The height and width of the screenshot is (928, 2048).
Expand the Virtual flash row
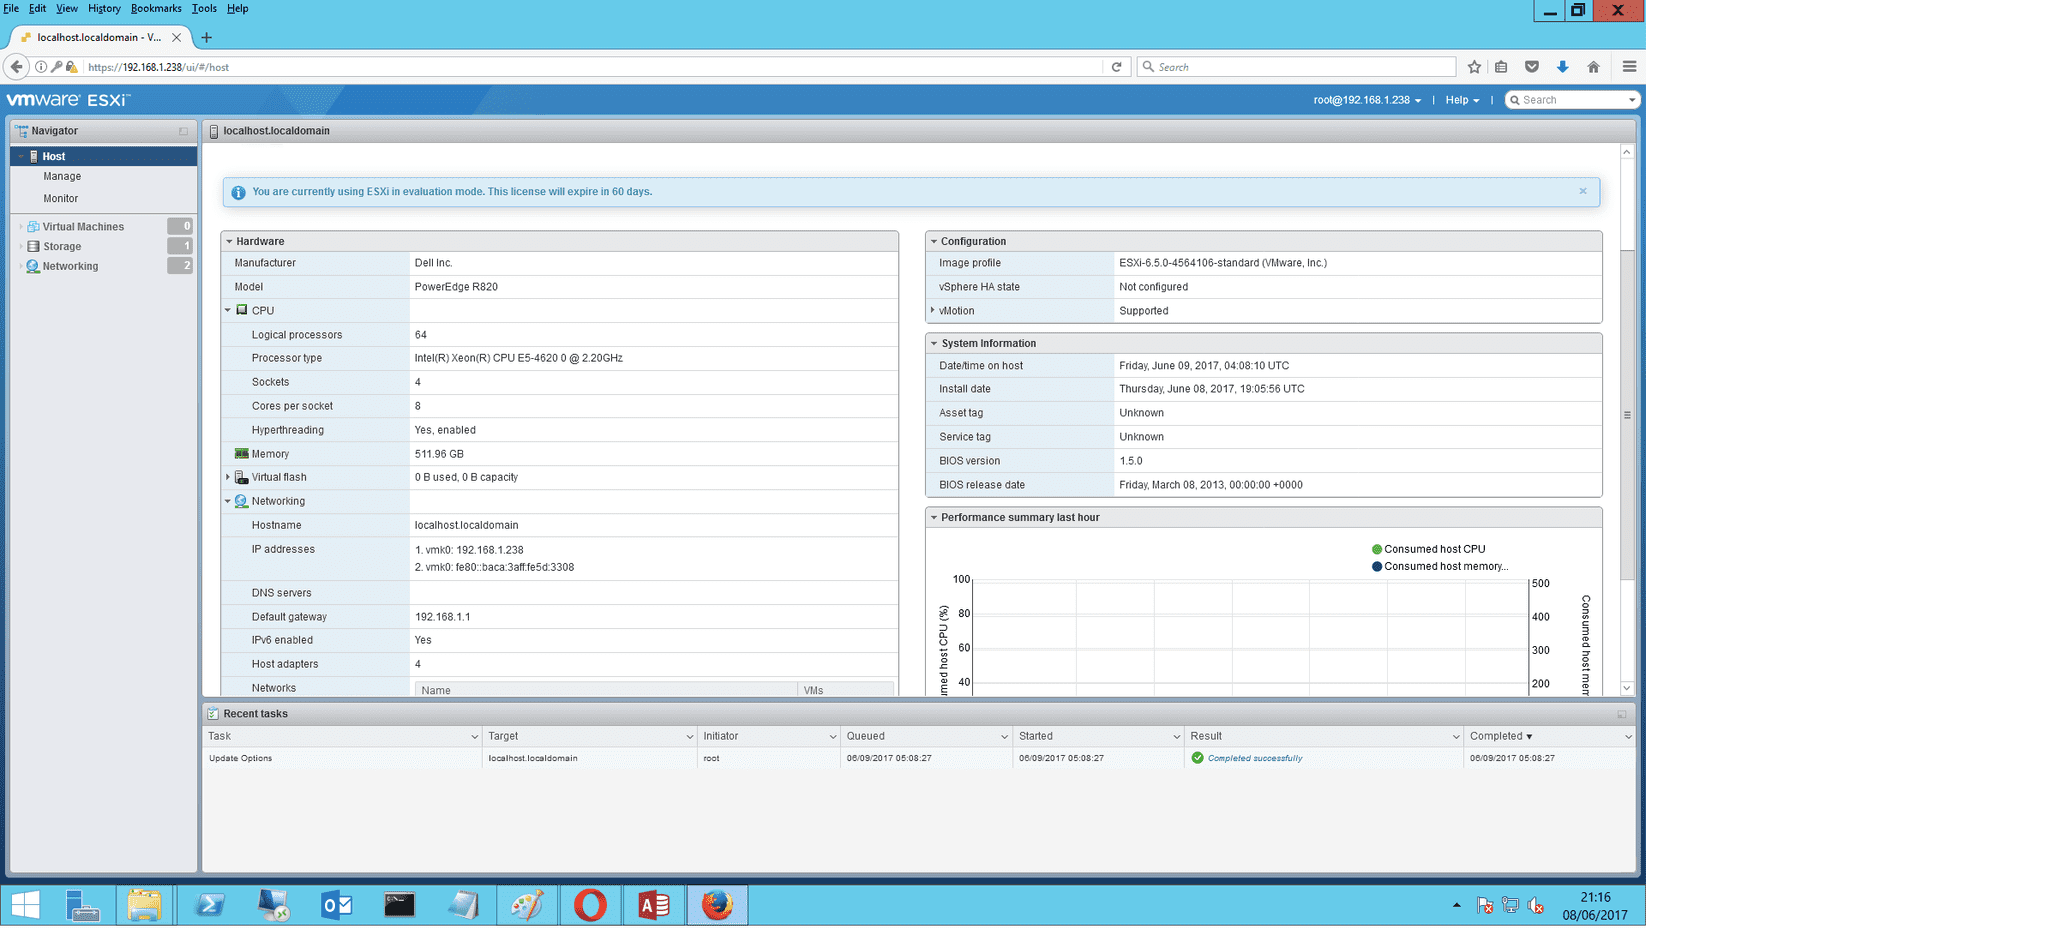(x=228, y=477)
